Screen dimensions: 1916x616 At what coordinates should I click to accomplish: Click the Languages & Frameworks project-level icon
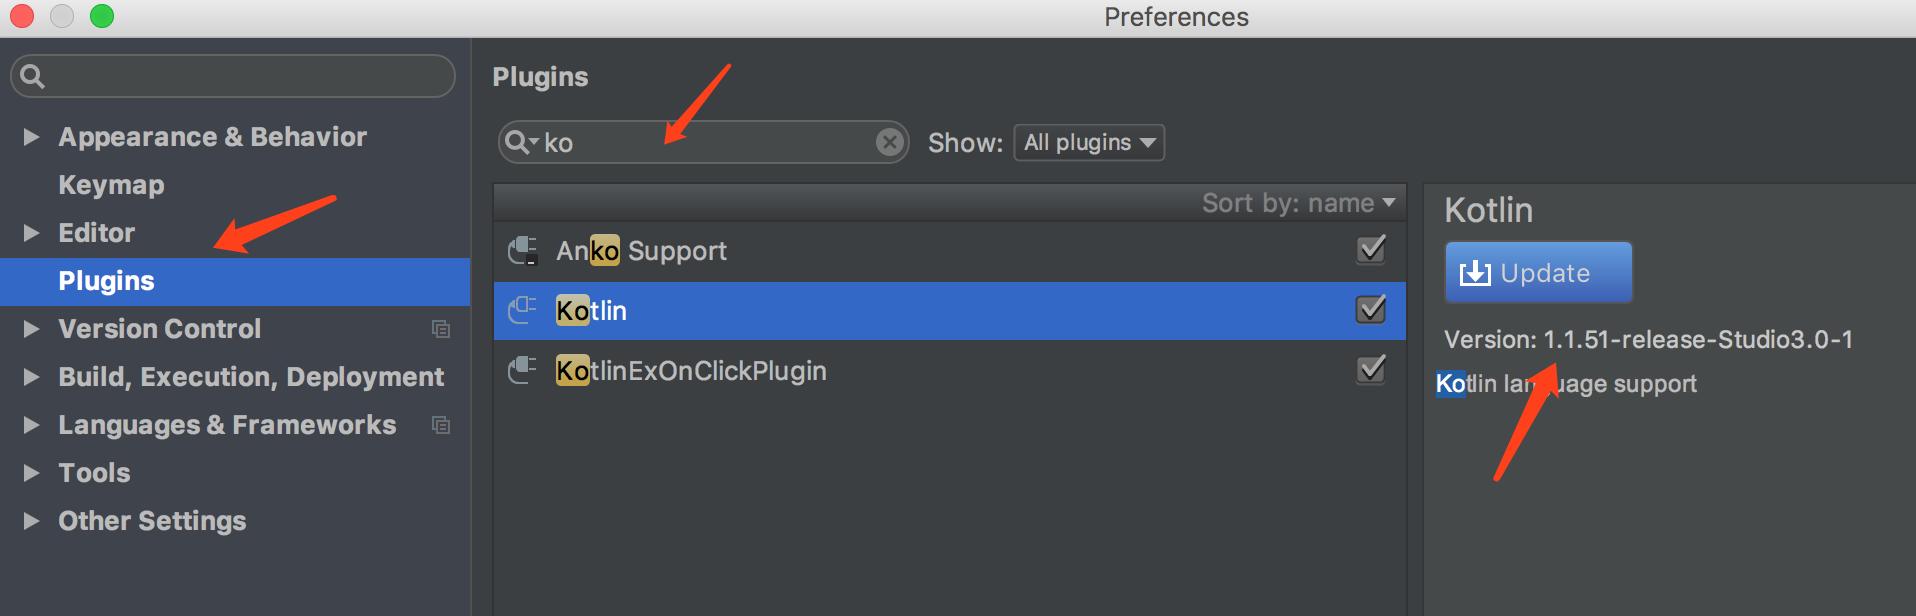coord(441,425)
